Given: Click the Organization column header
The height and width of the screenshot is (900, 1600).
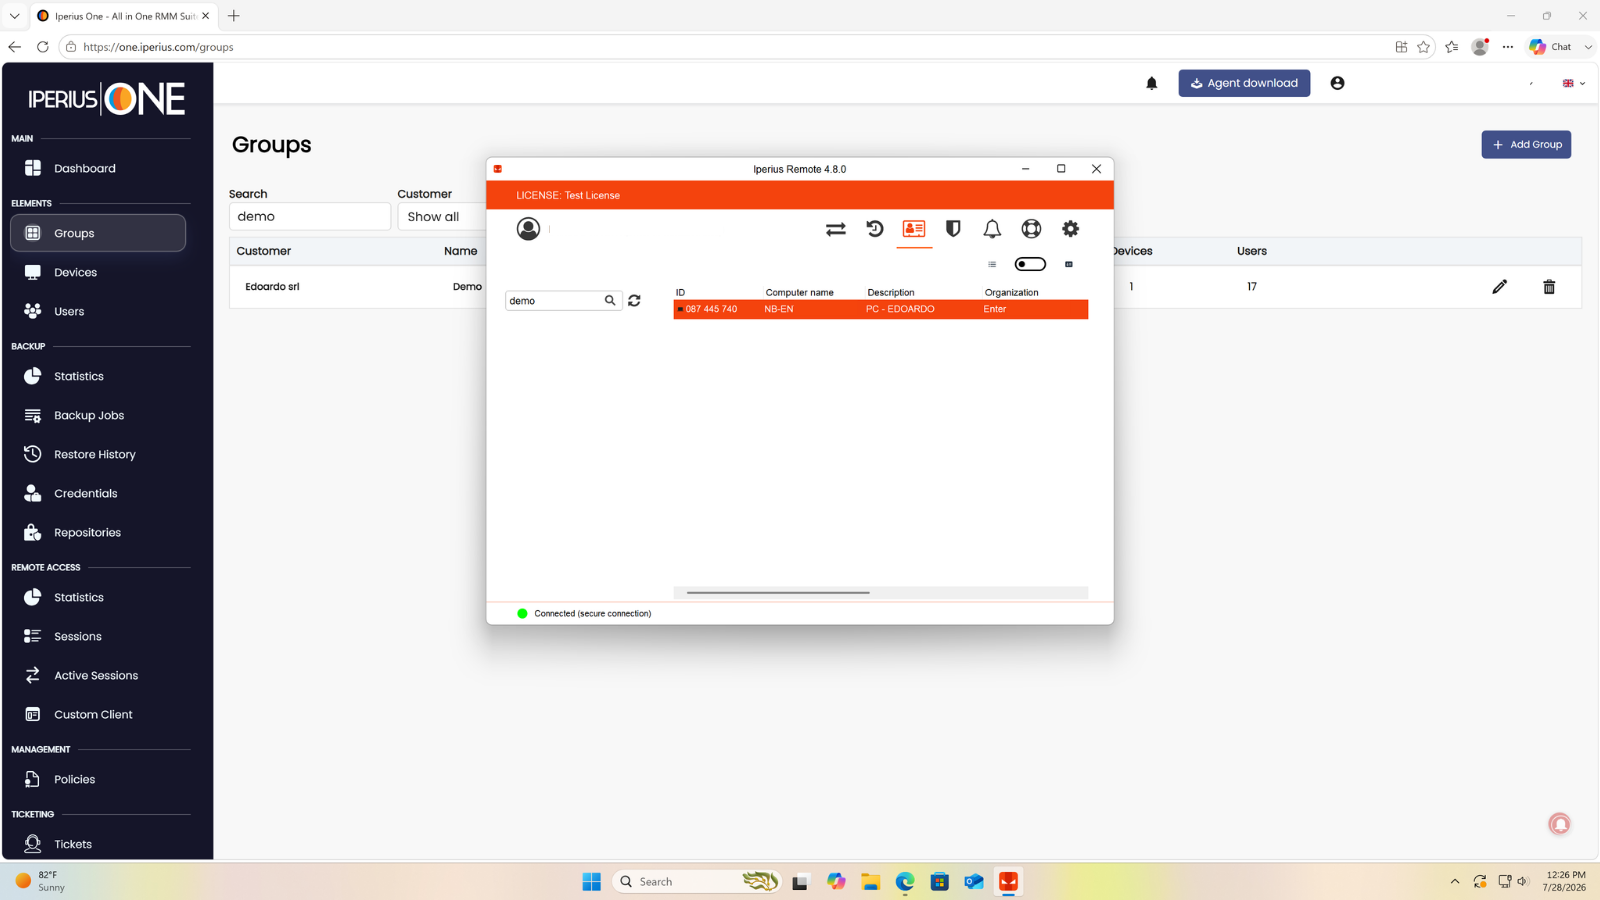Looking at the screenshot, I should click(x=1011, y=292).
